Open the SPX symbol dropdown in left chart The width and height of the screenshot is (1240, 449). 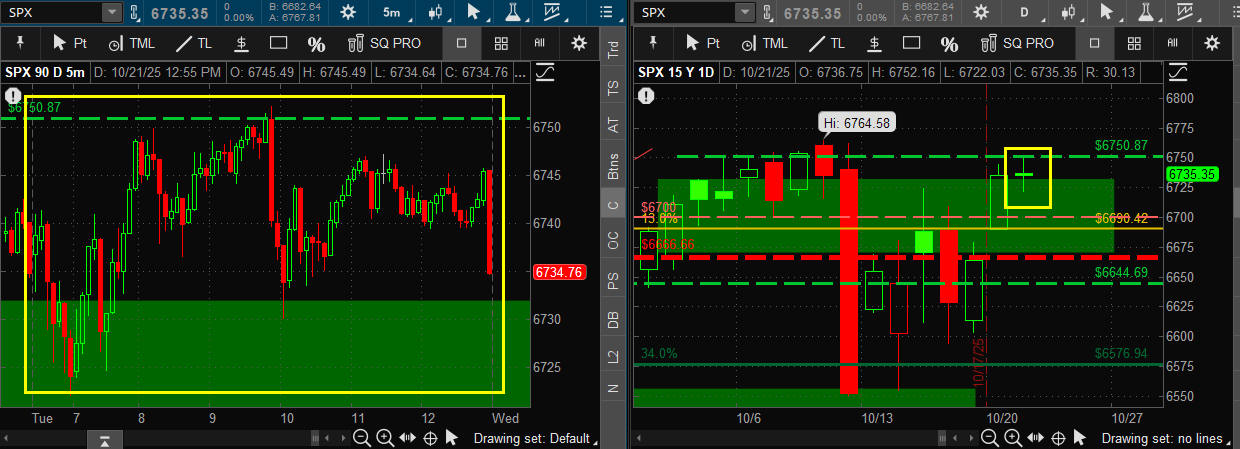111,12
